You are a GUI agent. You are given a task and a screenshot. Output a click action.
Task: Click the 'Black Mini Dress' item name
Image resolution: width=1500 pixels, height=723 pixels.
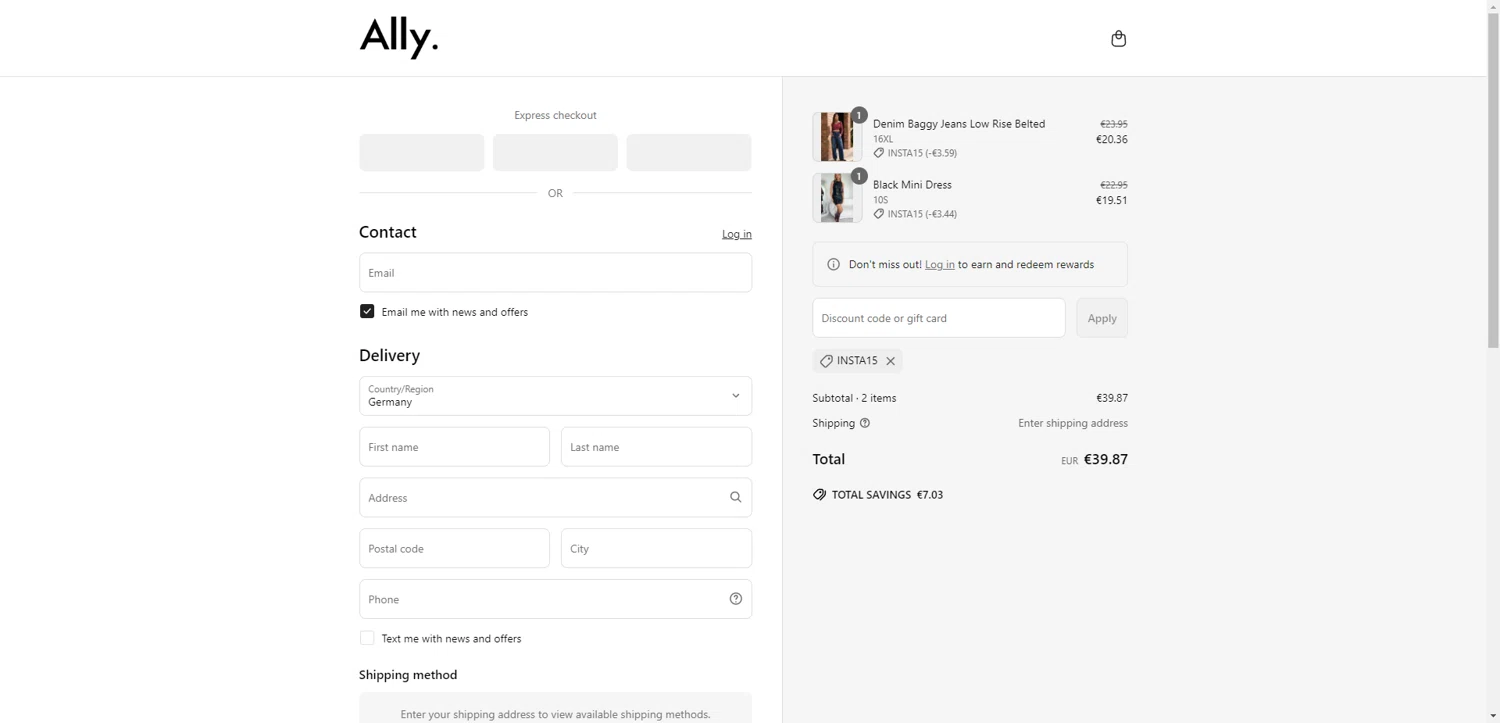click(x=912, y=185)
